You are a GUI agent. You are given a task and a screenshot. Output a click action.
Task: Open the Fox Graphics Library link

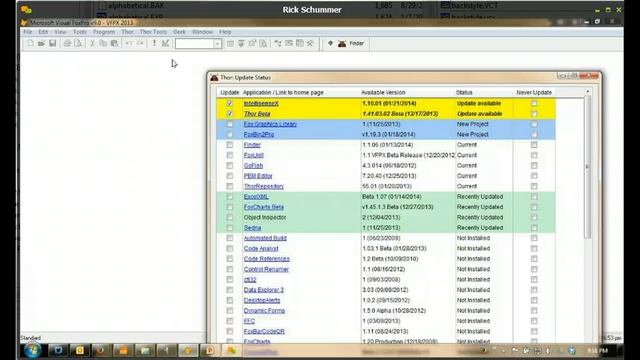pos(270,124)
